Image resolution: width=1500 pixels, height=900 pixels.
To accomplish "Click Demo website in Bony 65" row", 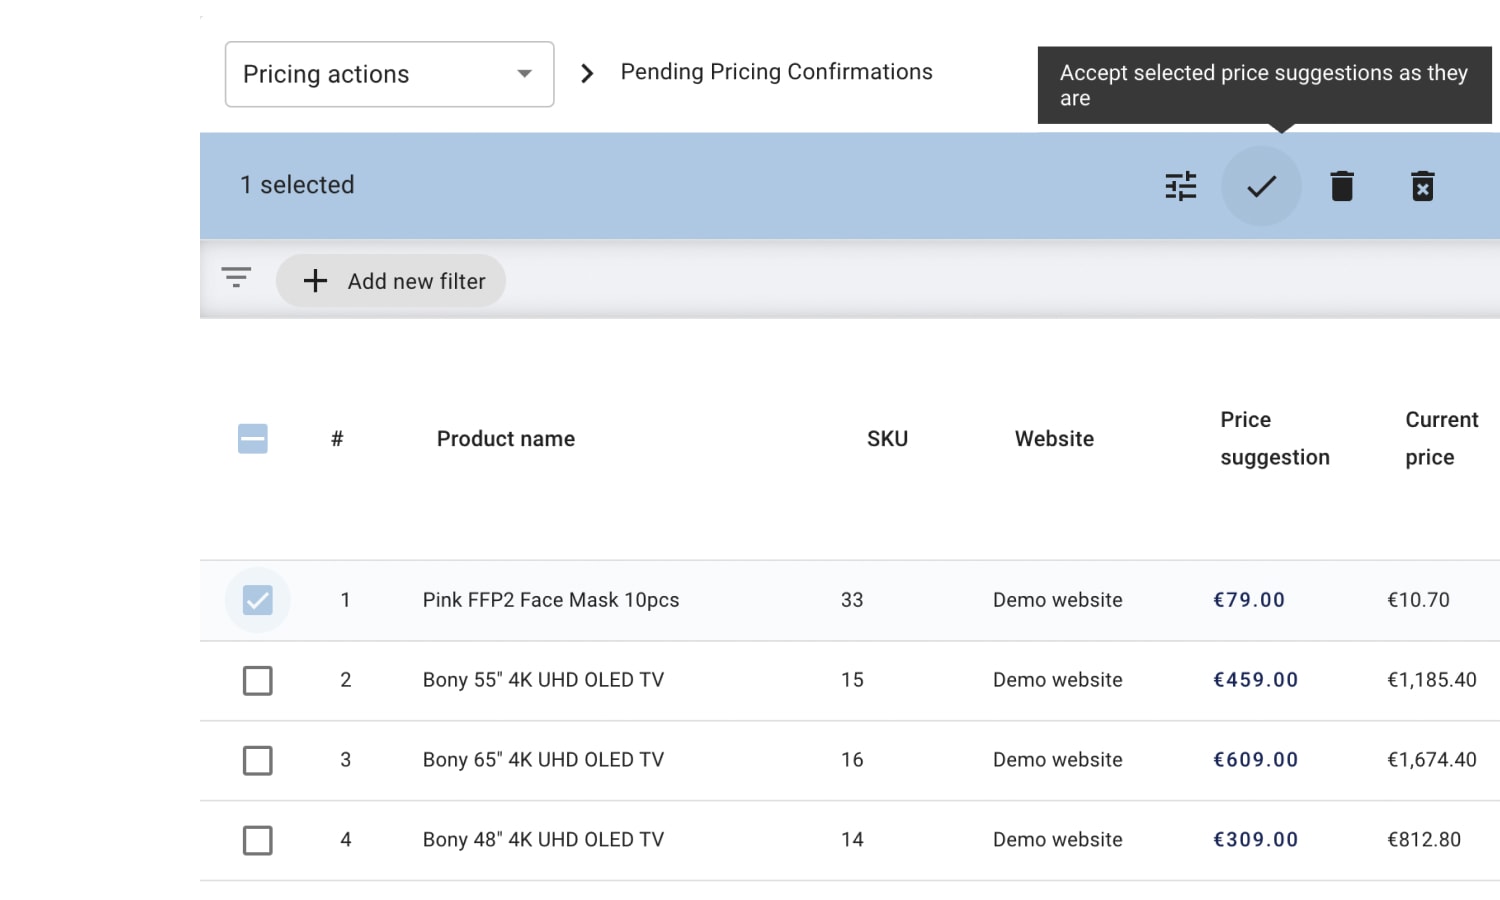I will [x=1058, y=760].
